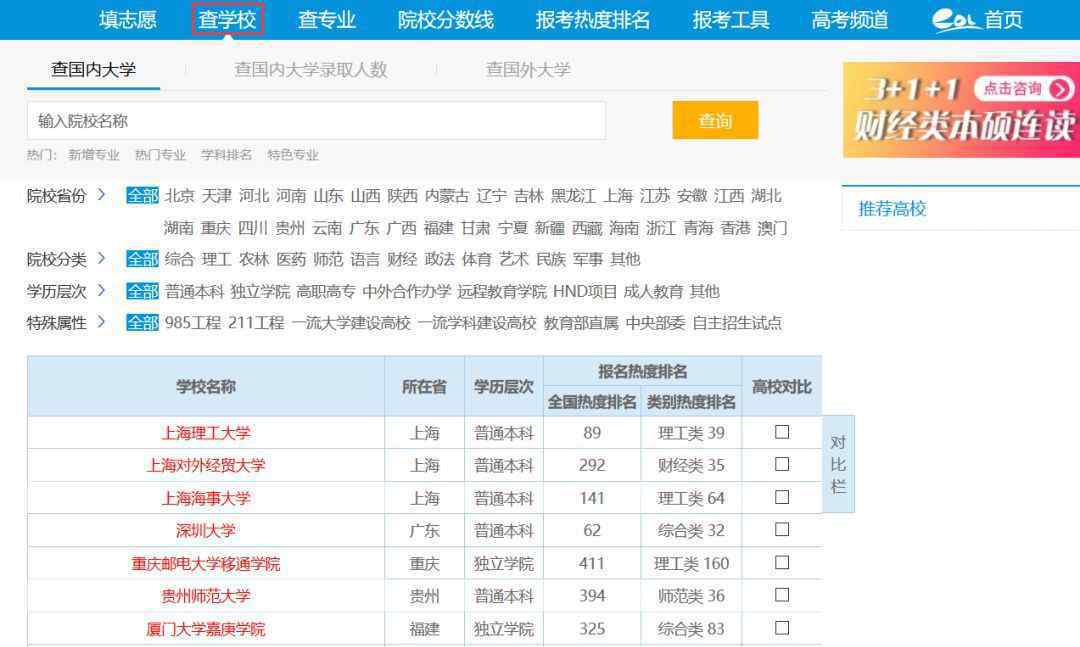This screenshot has width=1080, height=647.
Task: Filter by attribute 教育部直属
Action: (x=581, y=322)
